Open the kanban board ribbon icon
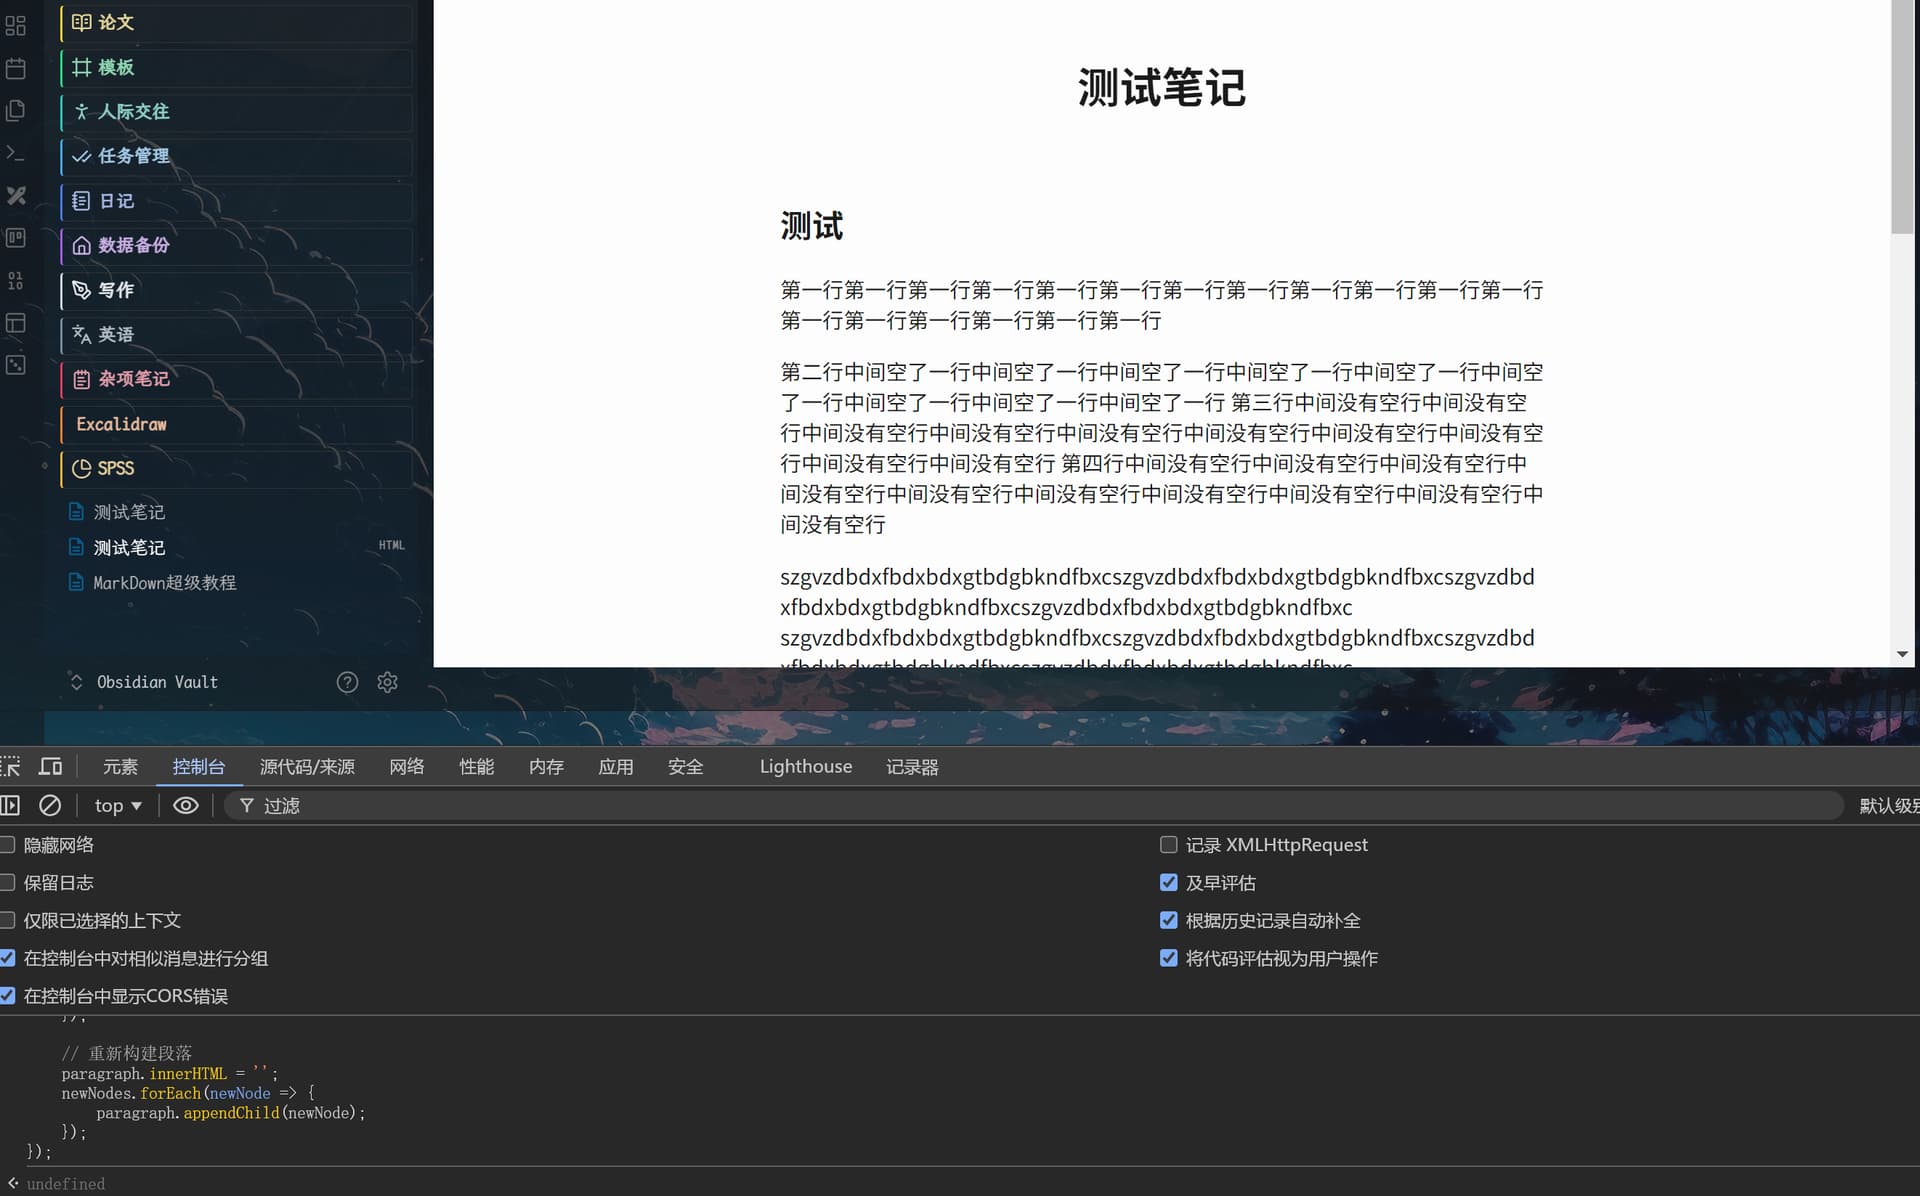This screenshot has width=1920, height=1196. click(15, 238)
